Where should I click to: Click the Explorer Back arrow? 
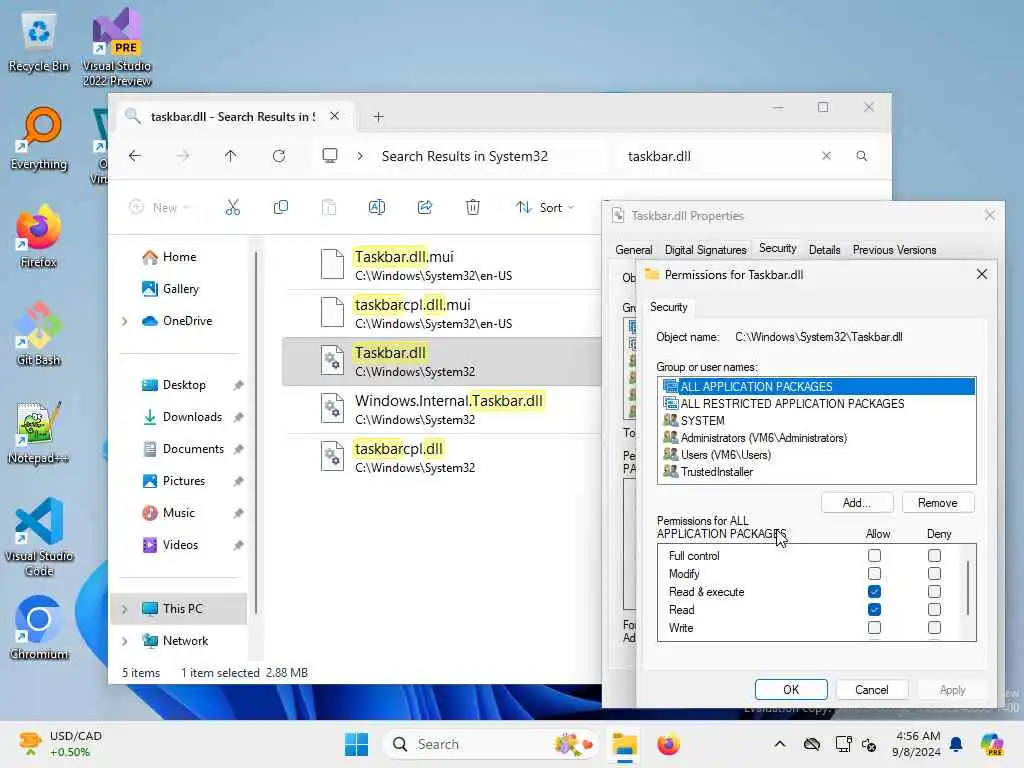135,156
